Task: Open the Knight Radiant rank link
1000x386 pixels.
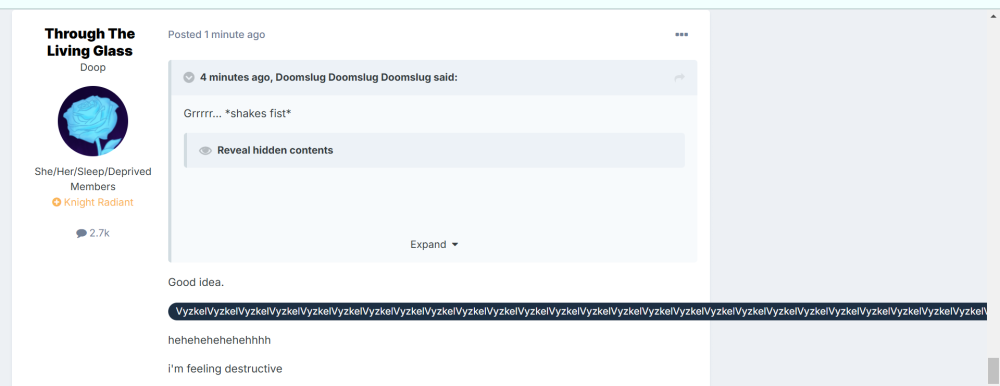Action: point(93,202)
